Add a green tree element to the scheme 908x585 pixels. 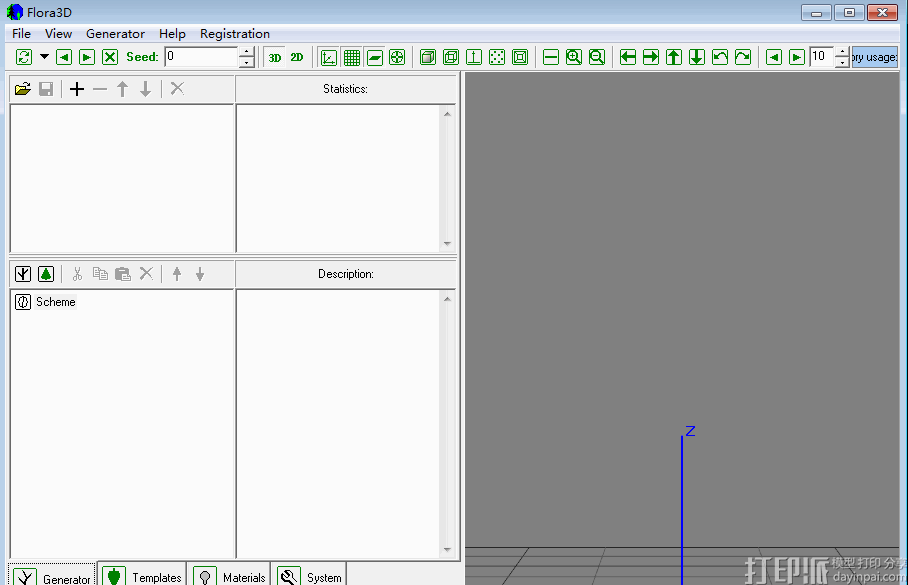click(46, 274)
